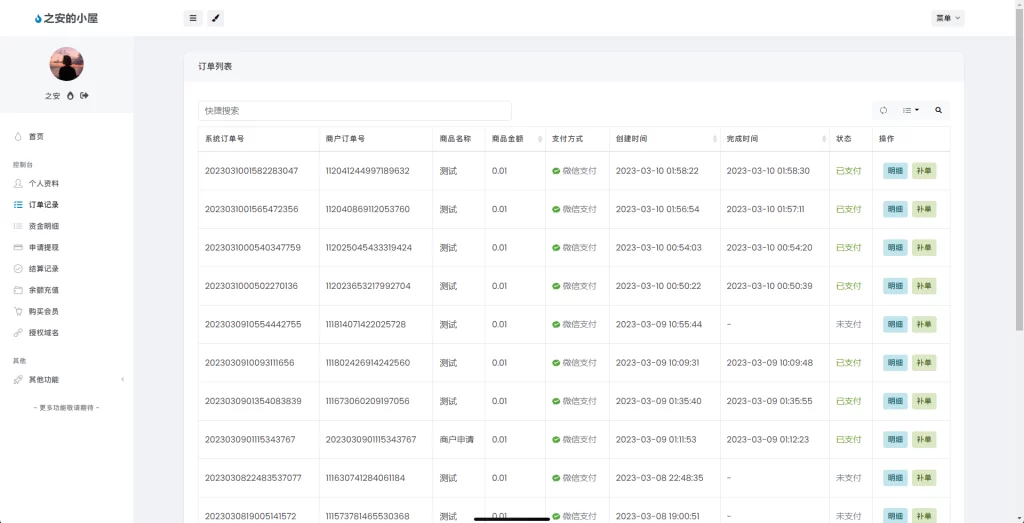Click 已支付 status of order 2023031001582283047
The image size is (1024, 523).
pyautogui.click(x=848, y=171)
